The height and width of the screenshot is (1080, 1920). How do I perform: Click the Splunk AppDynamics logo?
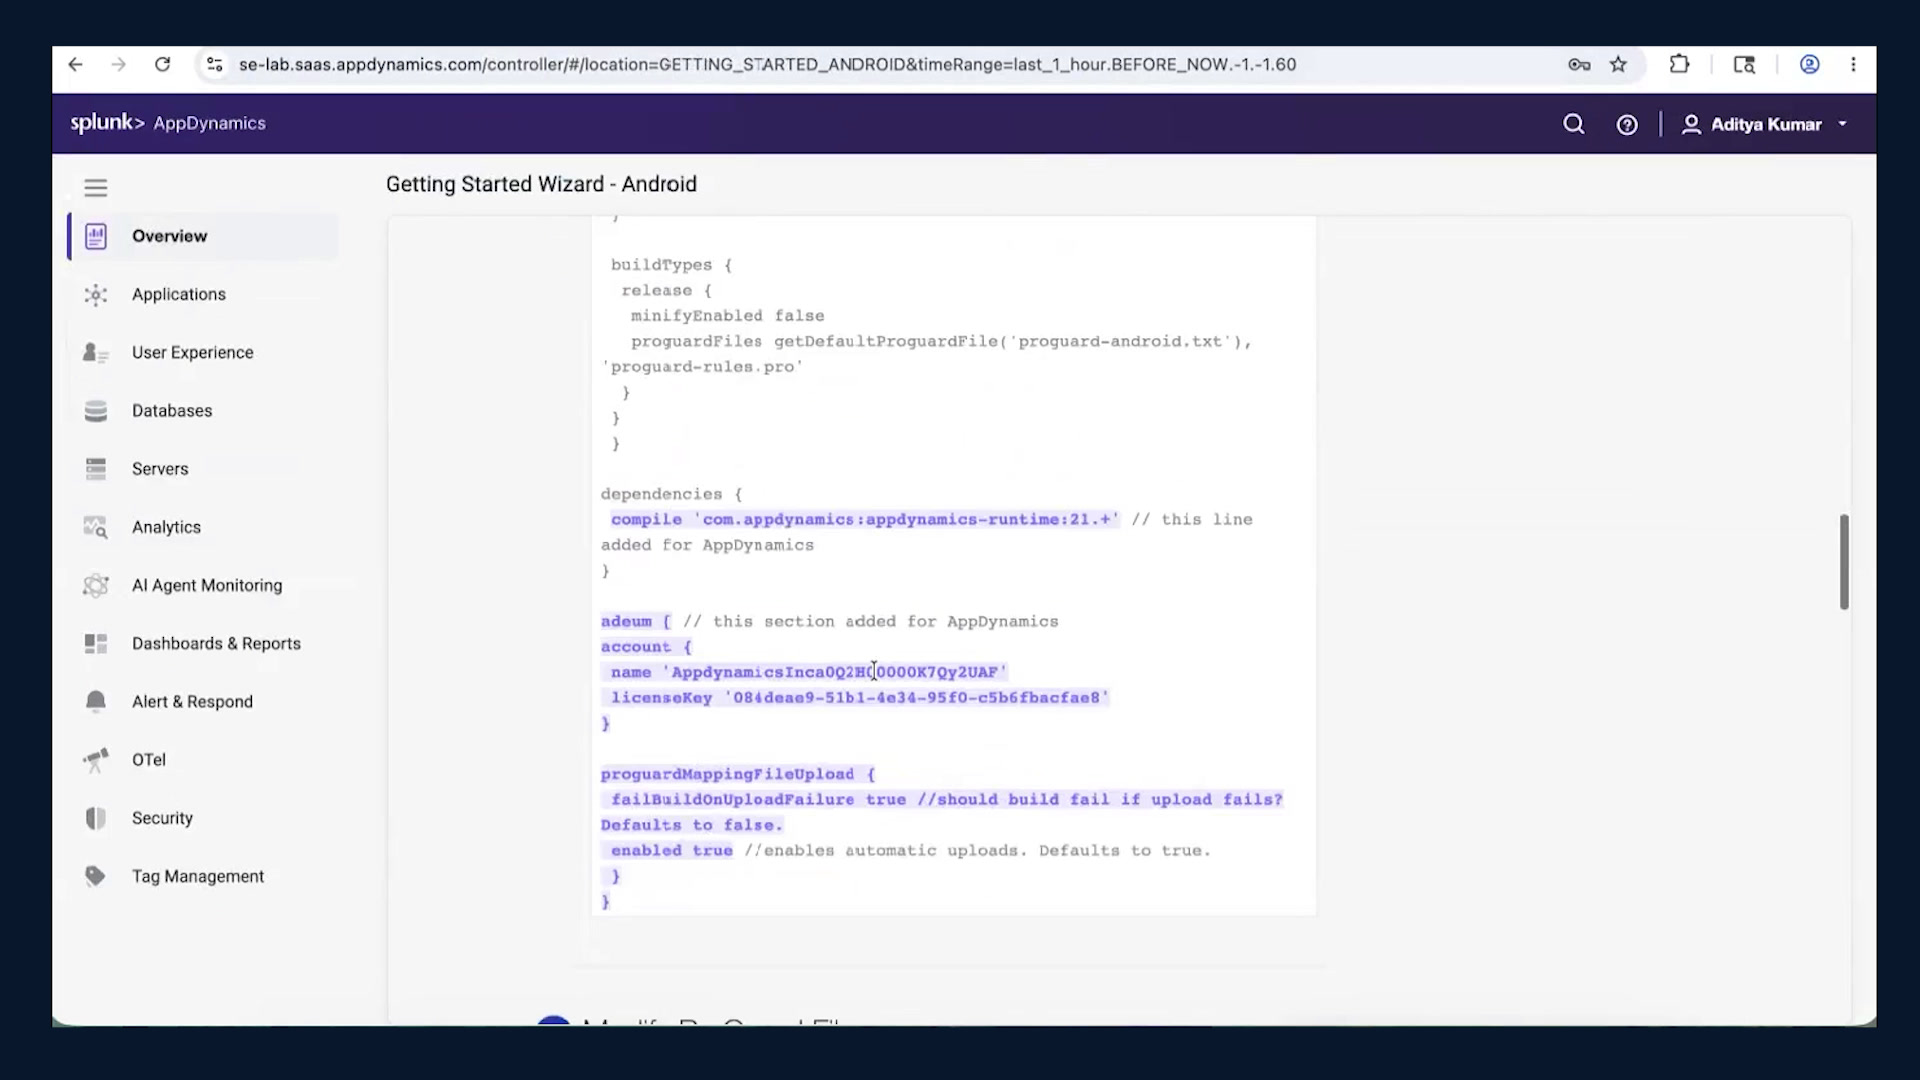168,123
